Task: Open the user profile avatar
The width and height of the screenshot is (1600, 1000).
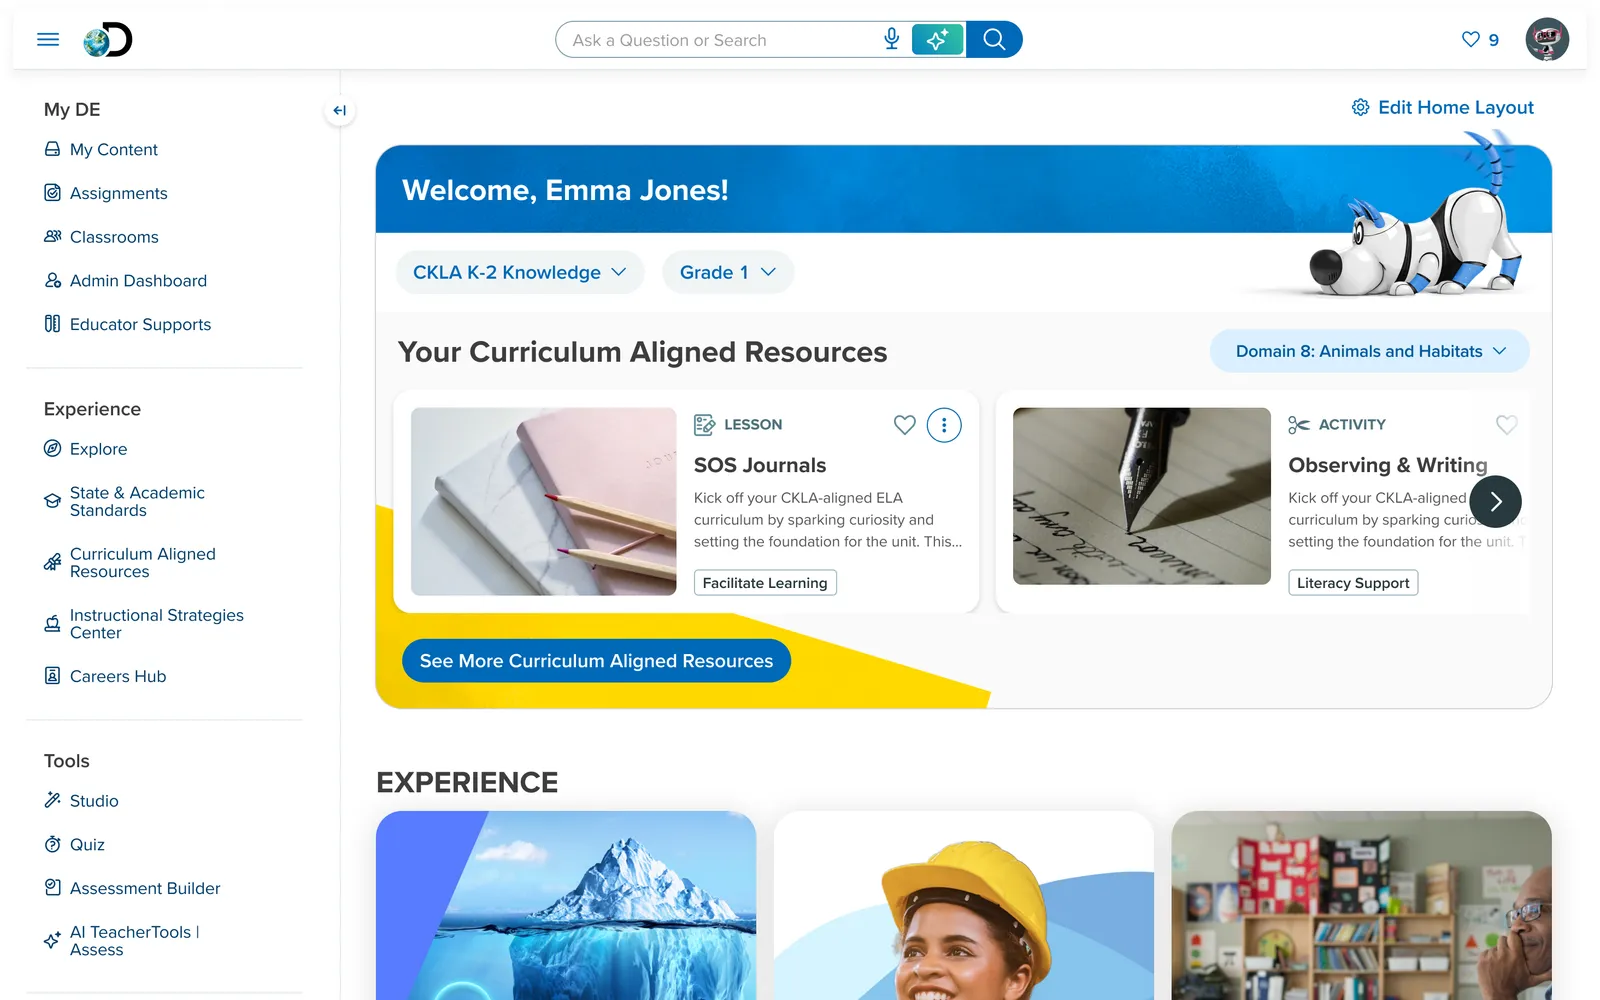Action: click(1547, 39)
